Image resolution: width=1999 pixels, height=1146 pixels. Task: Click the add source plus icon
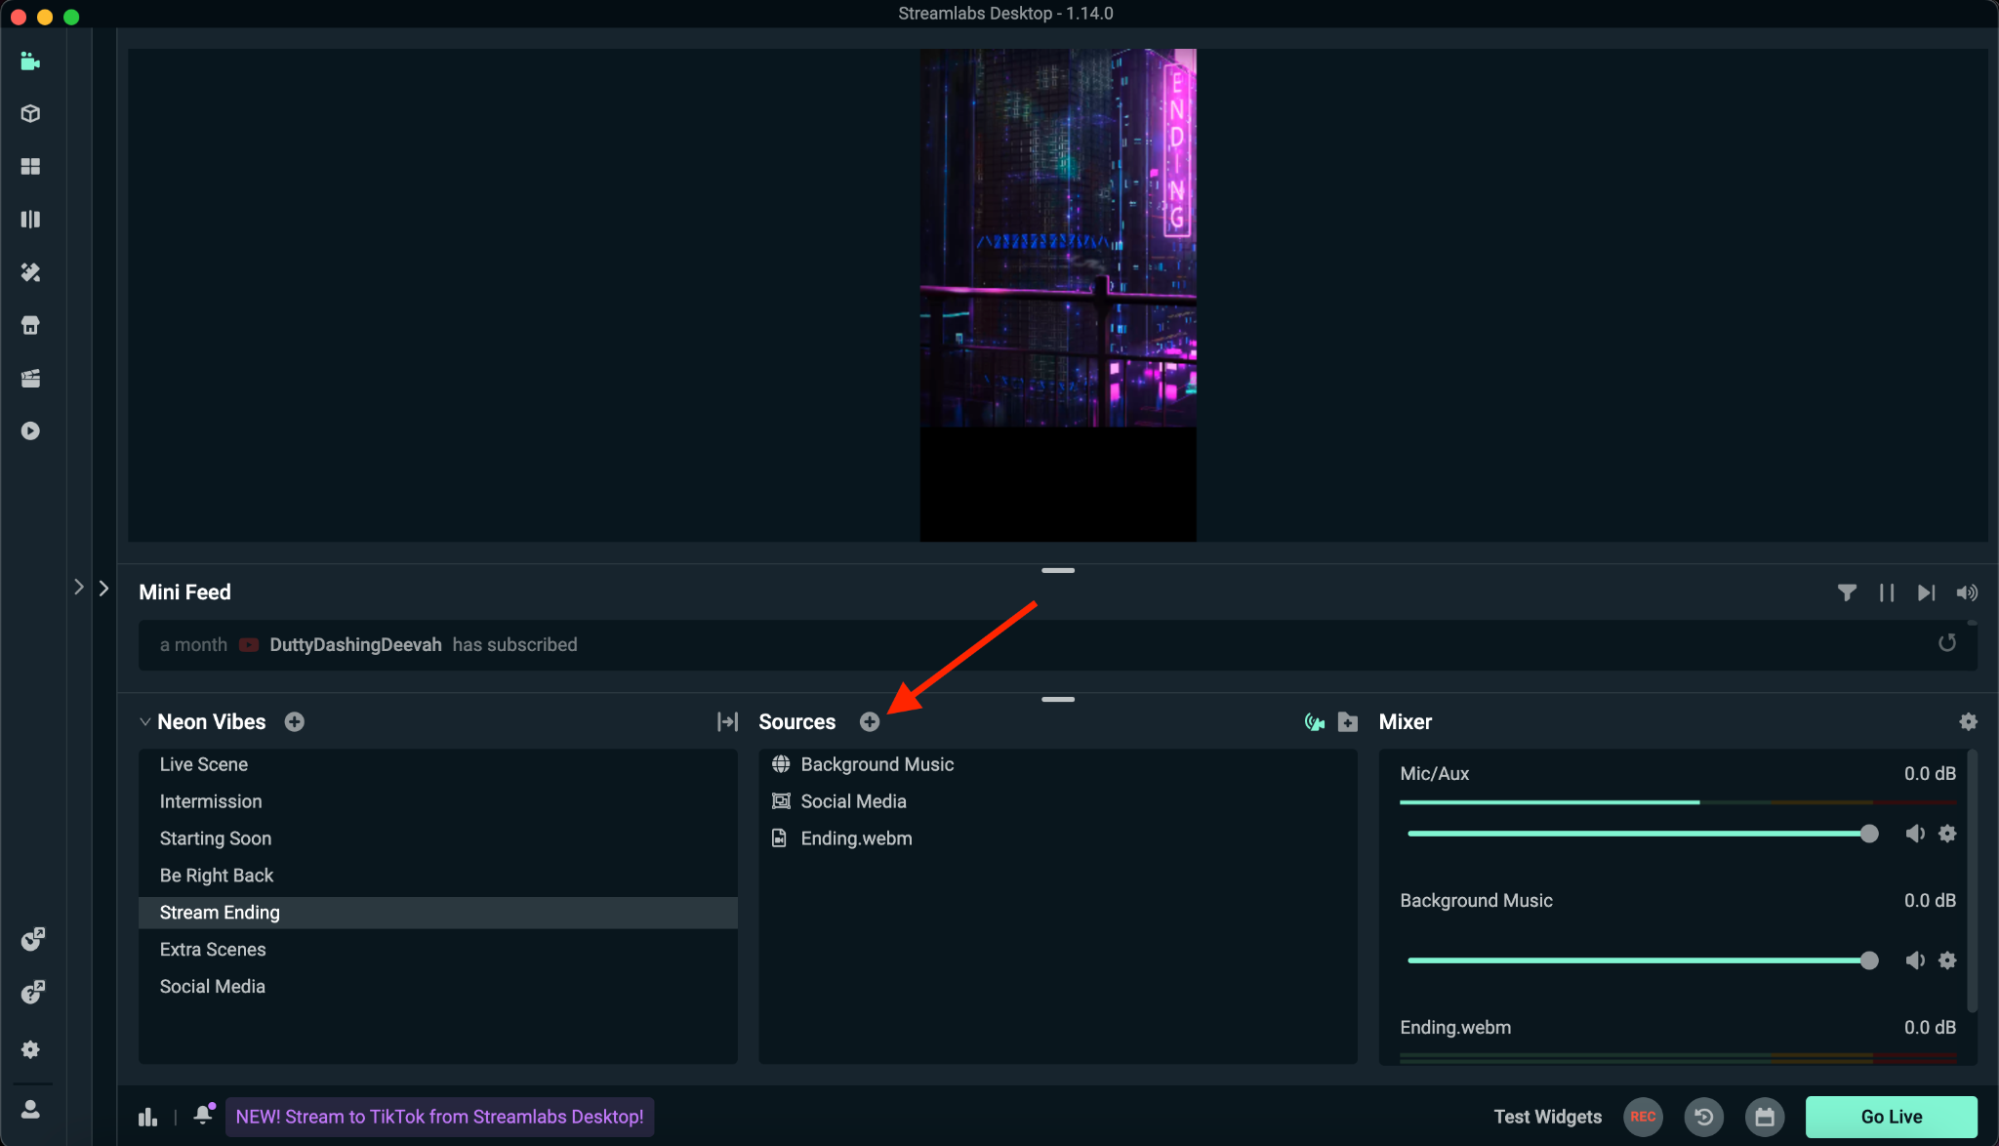pyautogui.click(x=869, y=722)
